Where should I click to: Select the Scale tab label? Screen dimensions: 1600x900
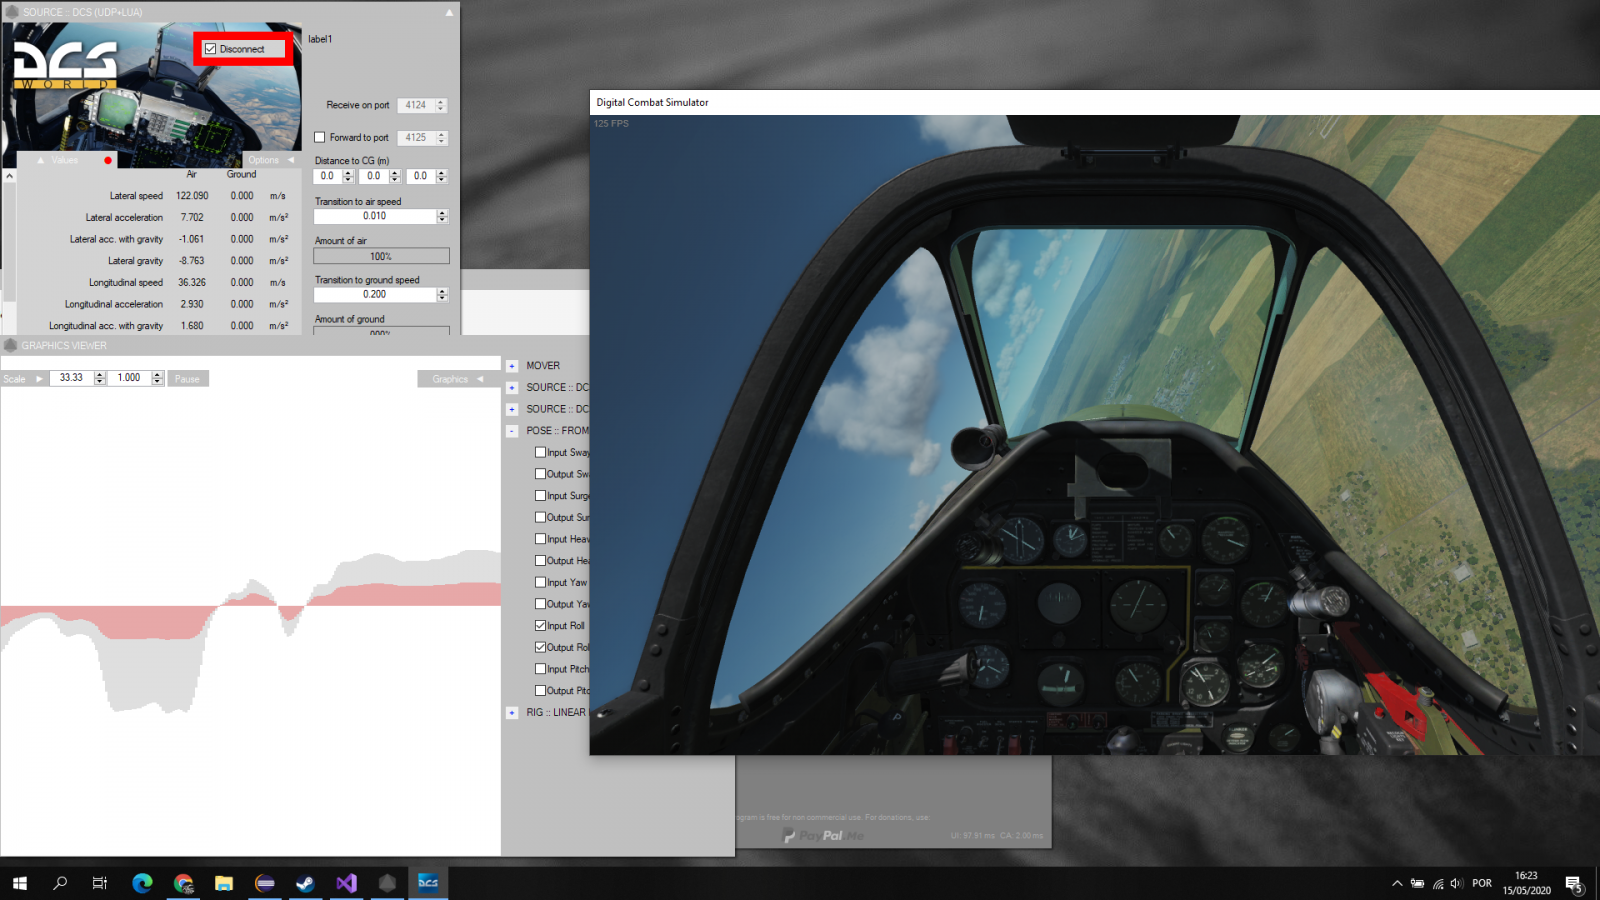pyautogui.click(x=14, y=379)
